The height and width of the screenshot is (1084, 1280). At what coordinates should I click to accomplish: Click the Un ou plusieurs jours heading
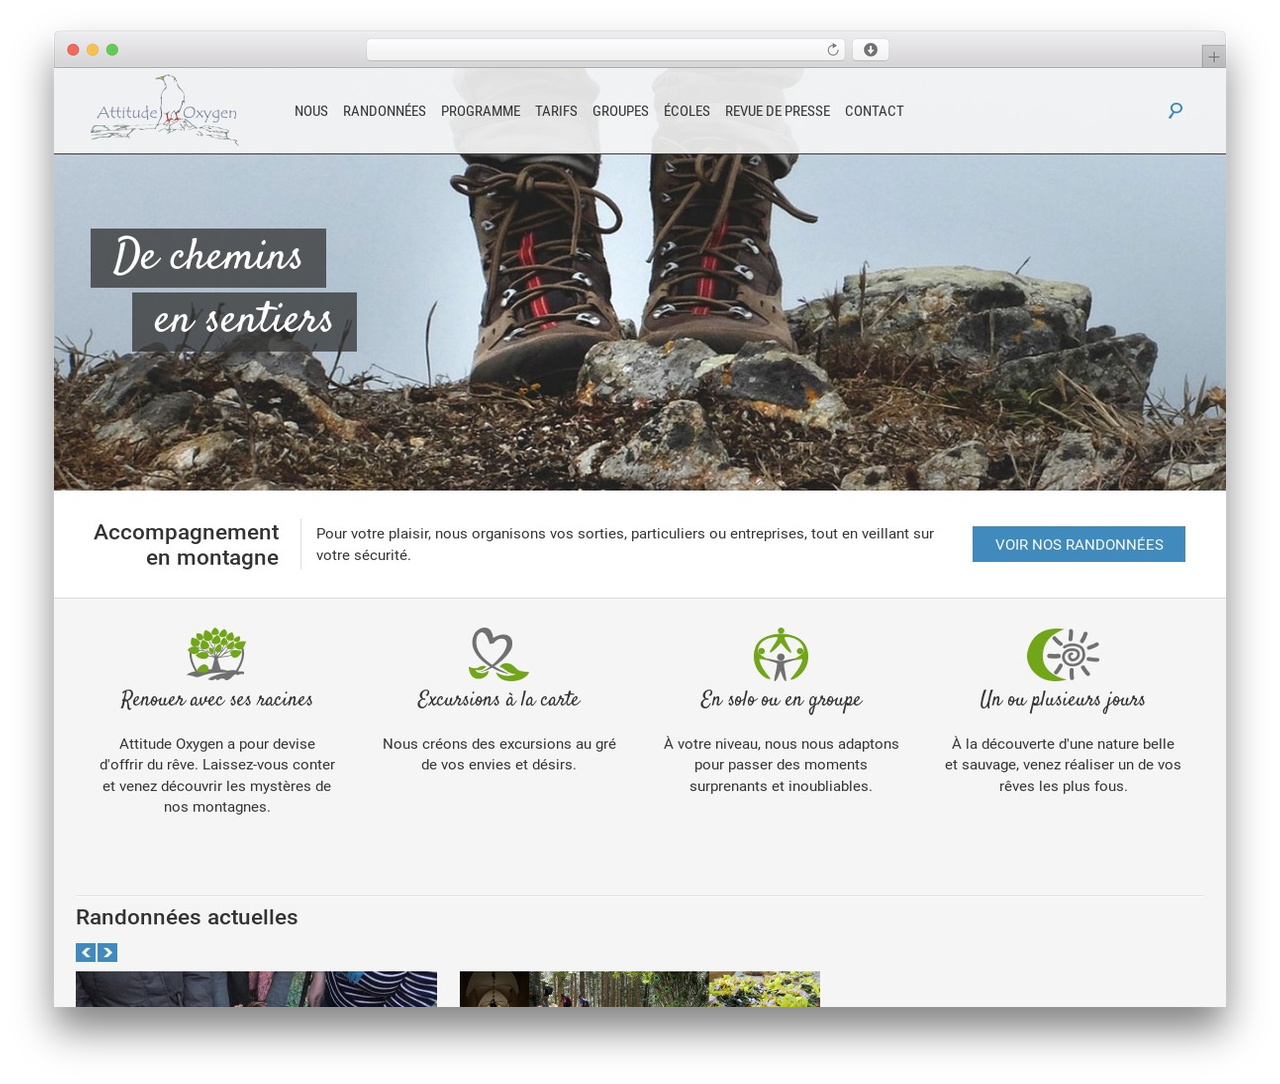[x=1063, y=701]
